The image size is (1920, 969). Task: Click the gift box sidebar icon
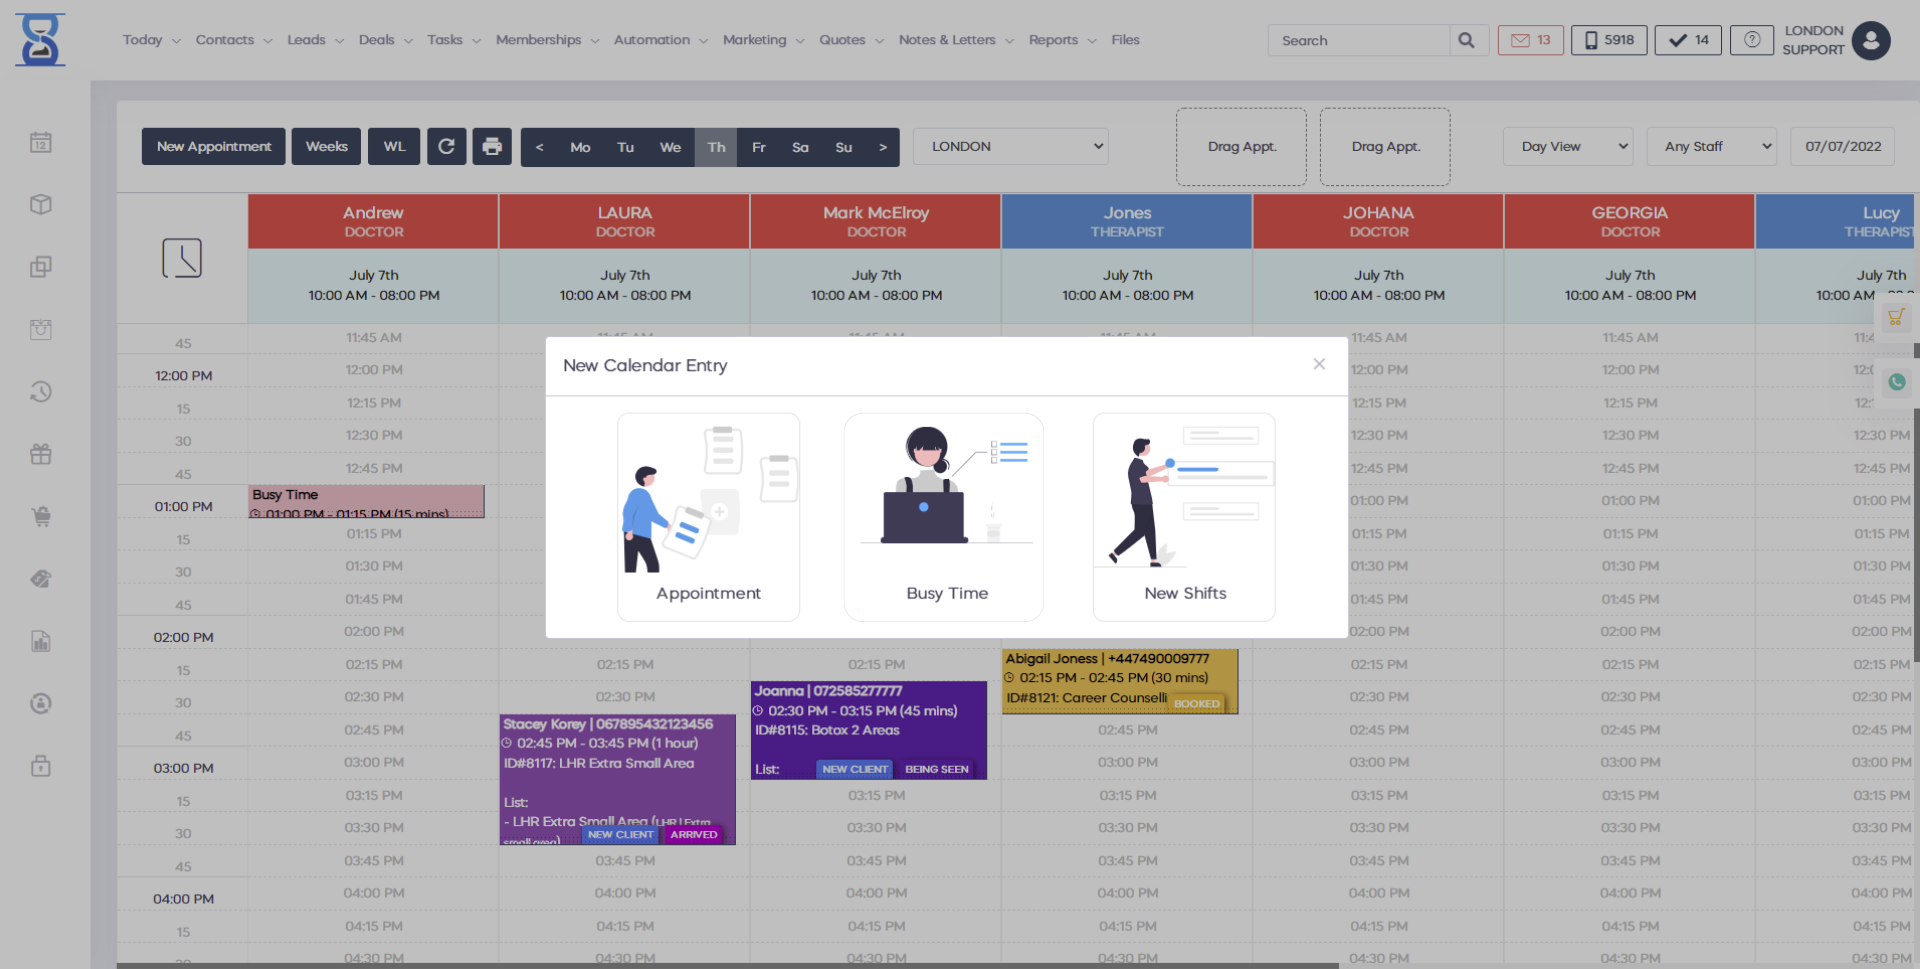coord(40,454)
